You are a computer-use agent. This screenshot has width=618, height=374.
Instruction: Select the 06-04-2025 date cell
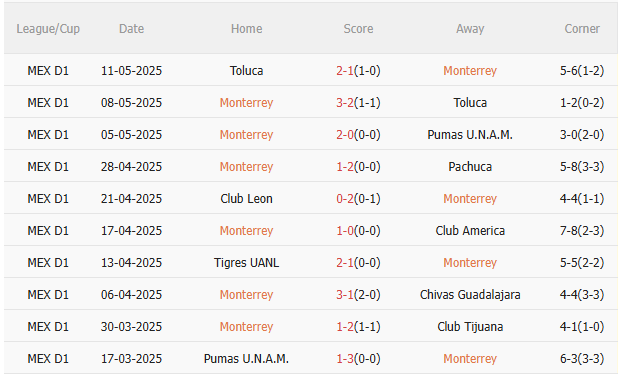click(131, 294)
